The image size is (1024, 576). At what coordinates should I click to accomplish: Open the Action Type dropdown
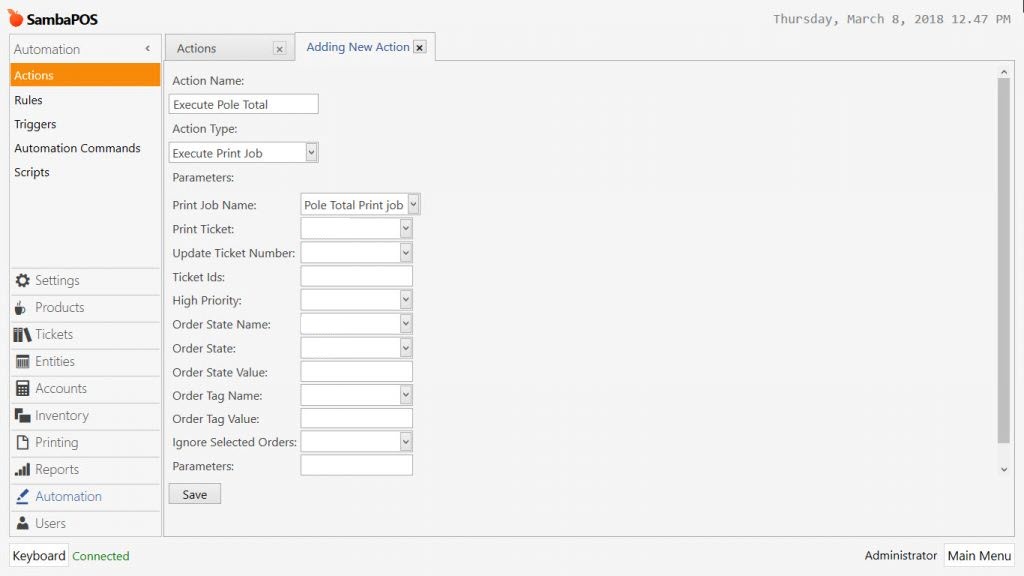[x=310, y=152]
